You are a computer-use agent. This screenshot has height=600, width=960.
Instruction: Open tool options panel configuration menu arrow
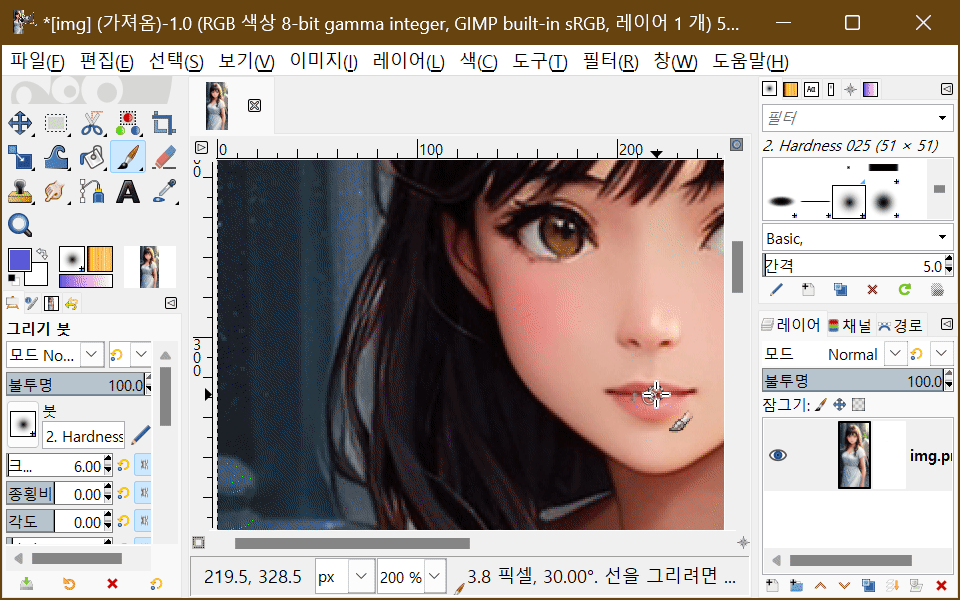click(171, 303)
